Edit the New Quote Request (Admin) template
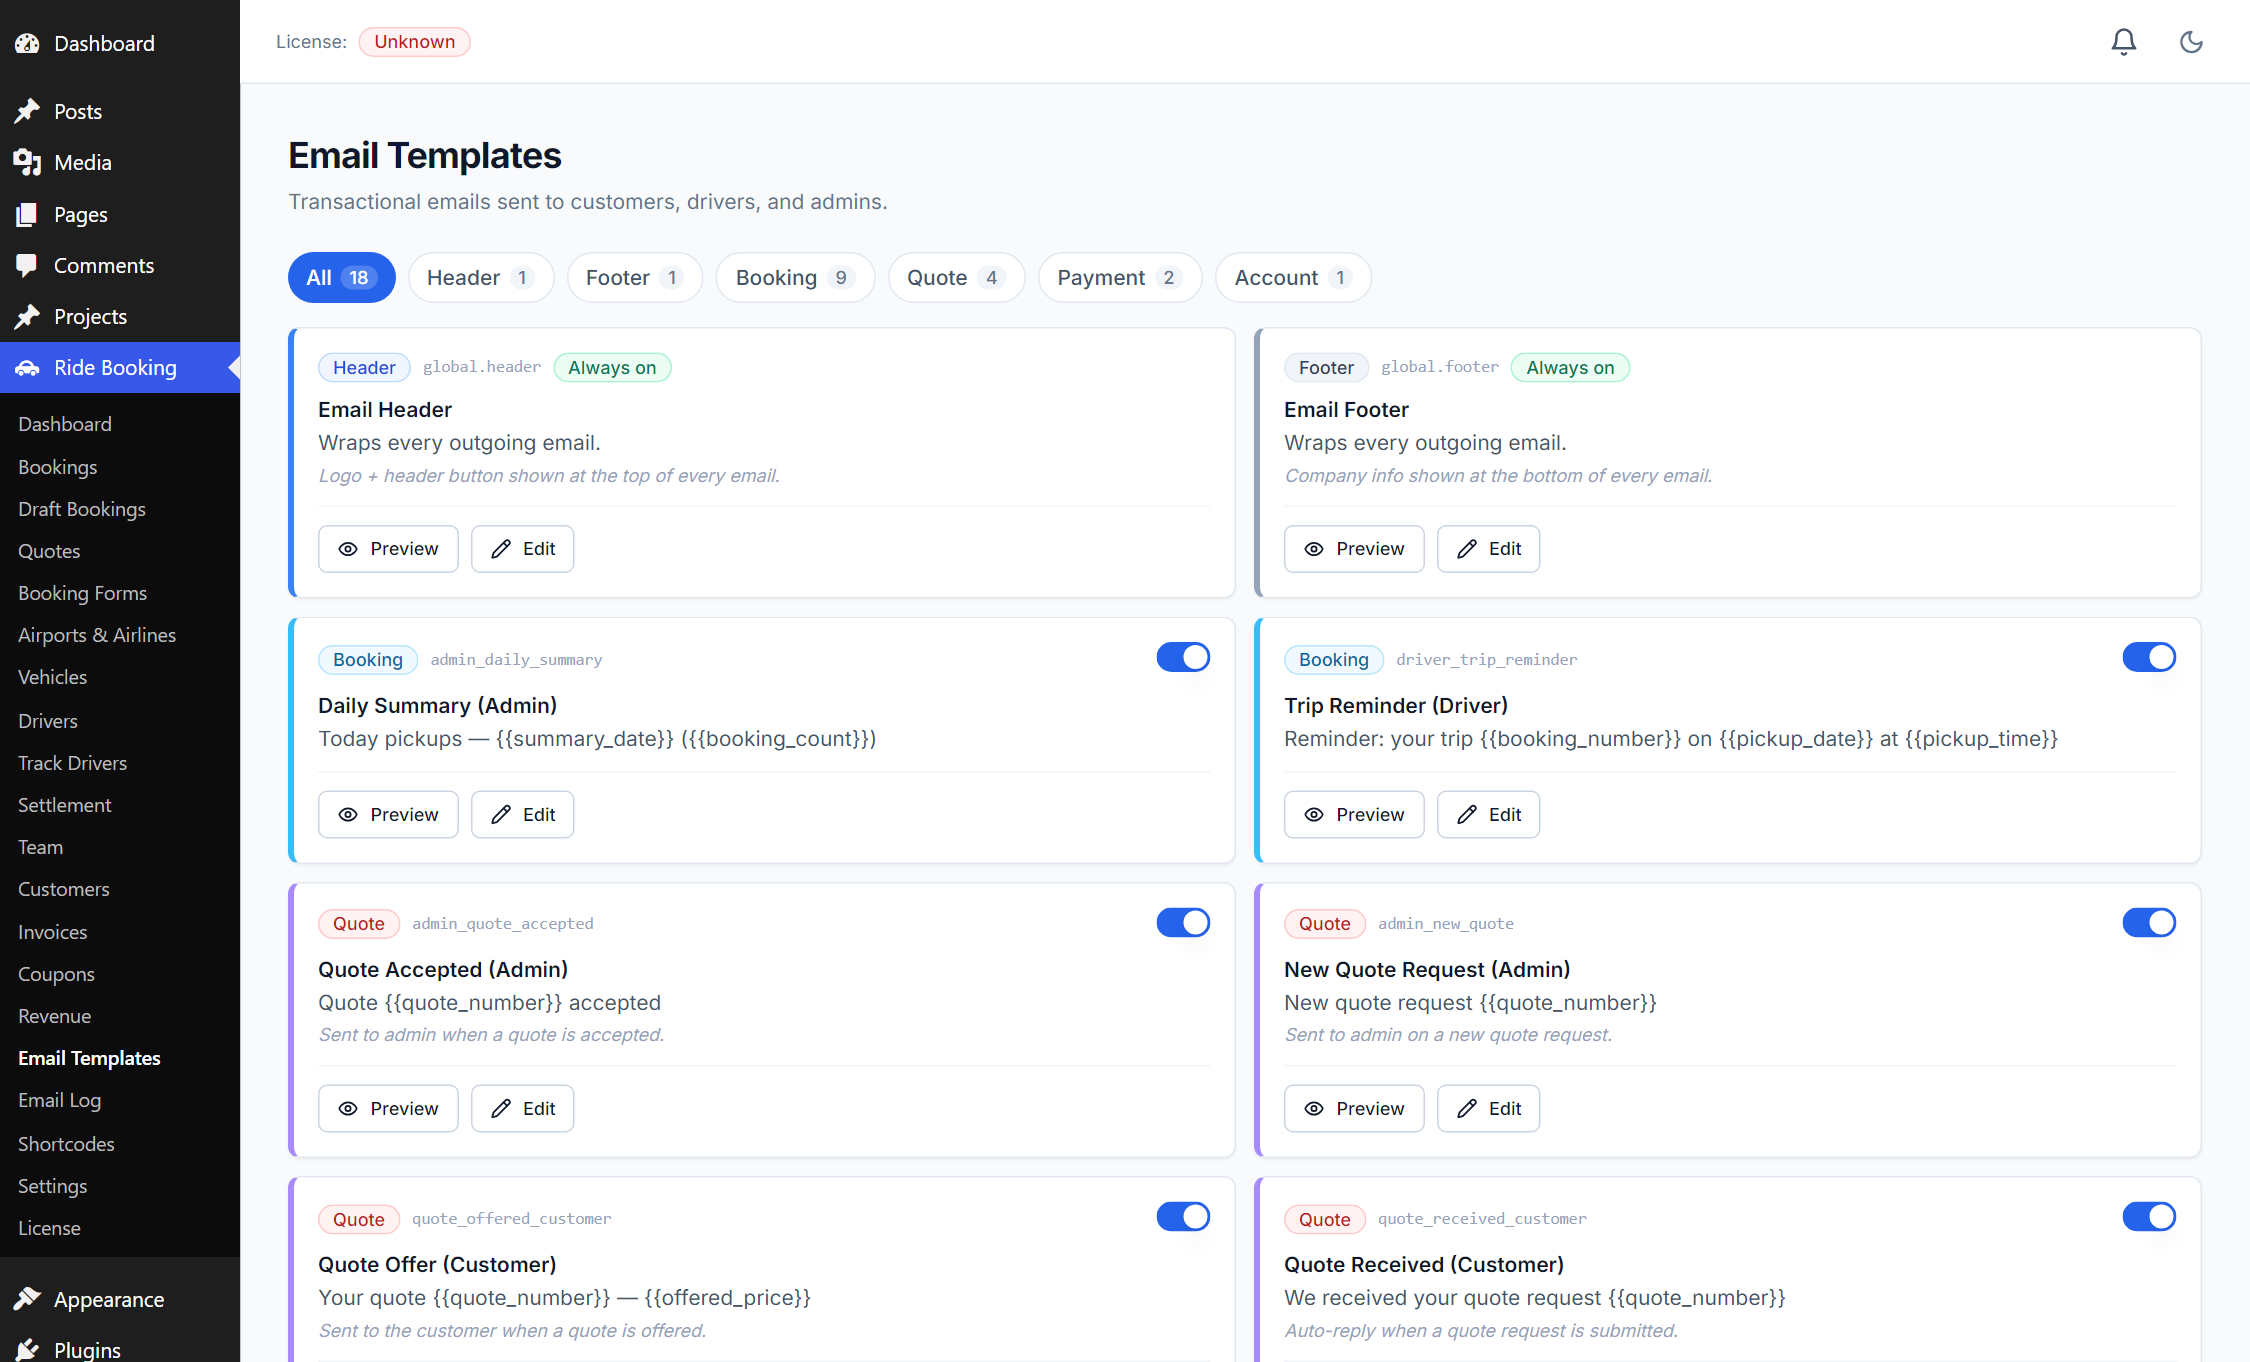The height and width of the screenshot is (1362, 2250). tap(1488, 1108)
